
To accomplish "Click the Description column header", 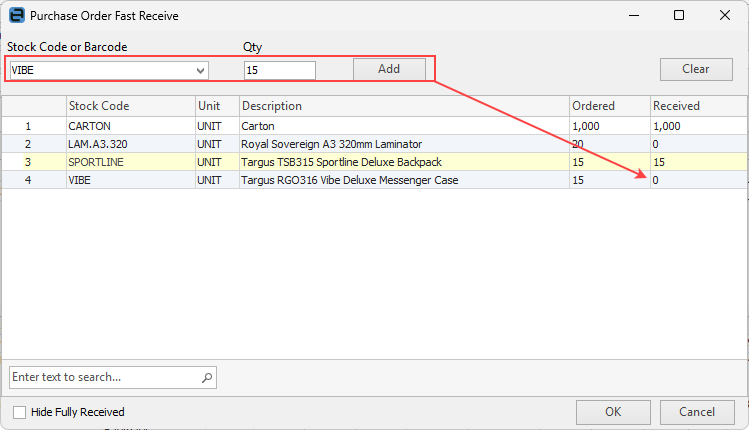I will pyautogui.click(x=403, y=106).
